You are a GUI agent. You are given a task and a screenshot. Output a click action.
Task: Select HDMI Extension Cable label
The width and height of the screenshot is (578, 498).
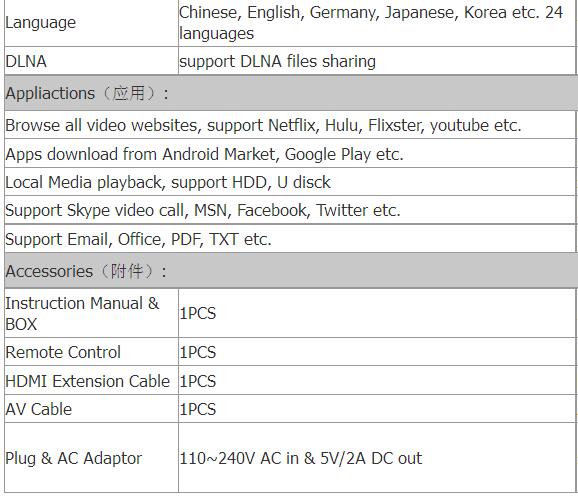pyautogui.click(x=87, y=381)
